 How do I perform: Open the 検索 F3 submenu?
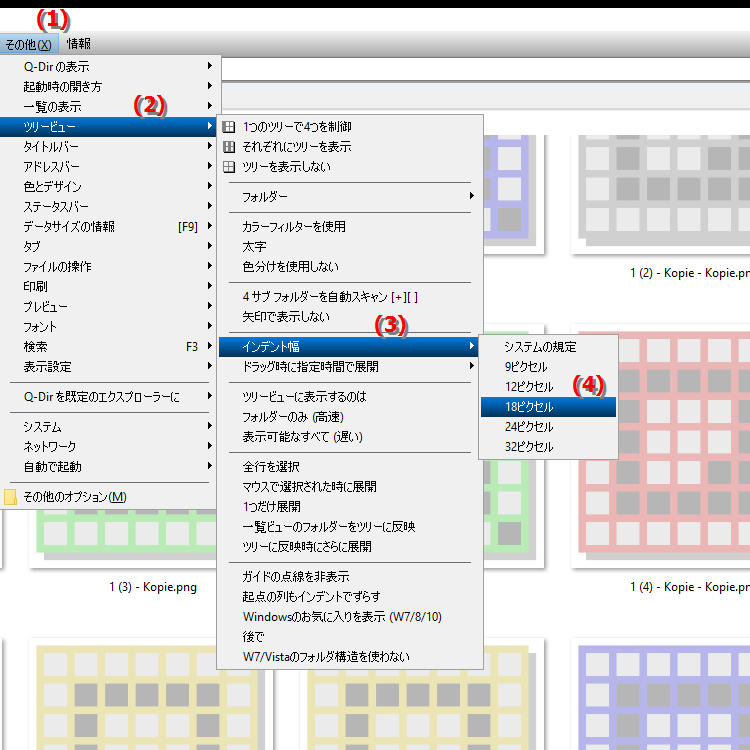pyautogui.click(x=109, y=346)
